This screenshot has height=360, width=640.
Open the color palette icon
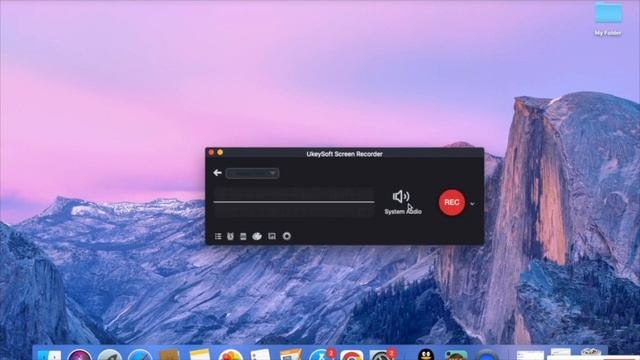[x=257, y=236]
